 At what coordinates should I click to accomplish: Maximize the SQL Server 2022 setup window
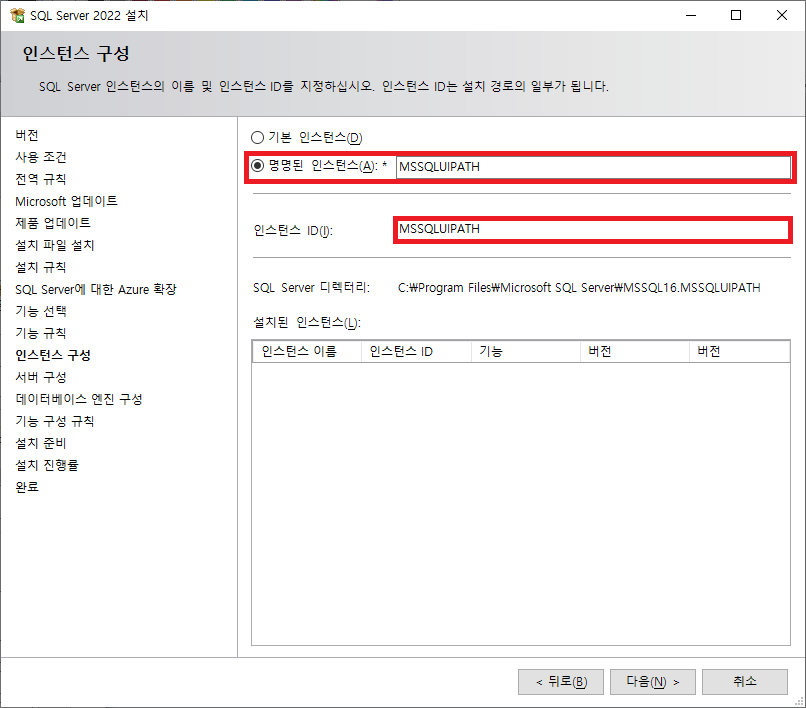click(x=736, y=15)
